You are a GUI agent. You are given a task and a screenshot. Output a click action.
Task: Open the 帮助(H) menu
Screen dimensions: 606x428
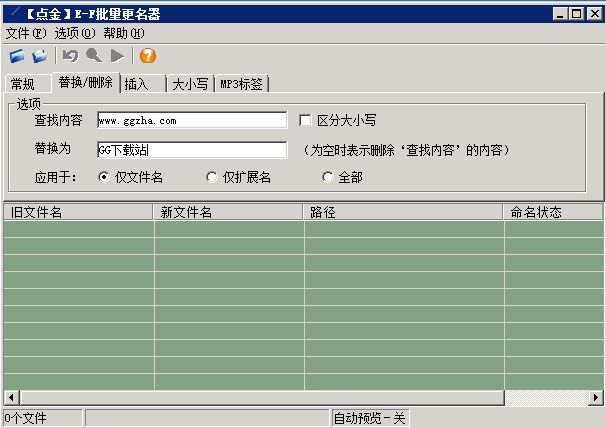tap(124, 33)
